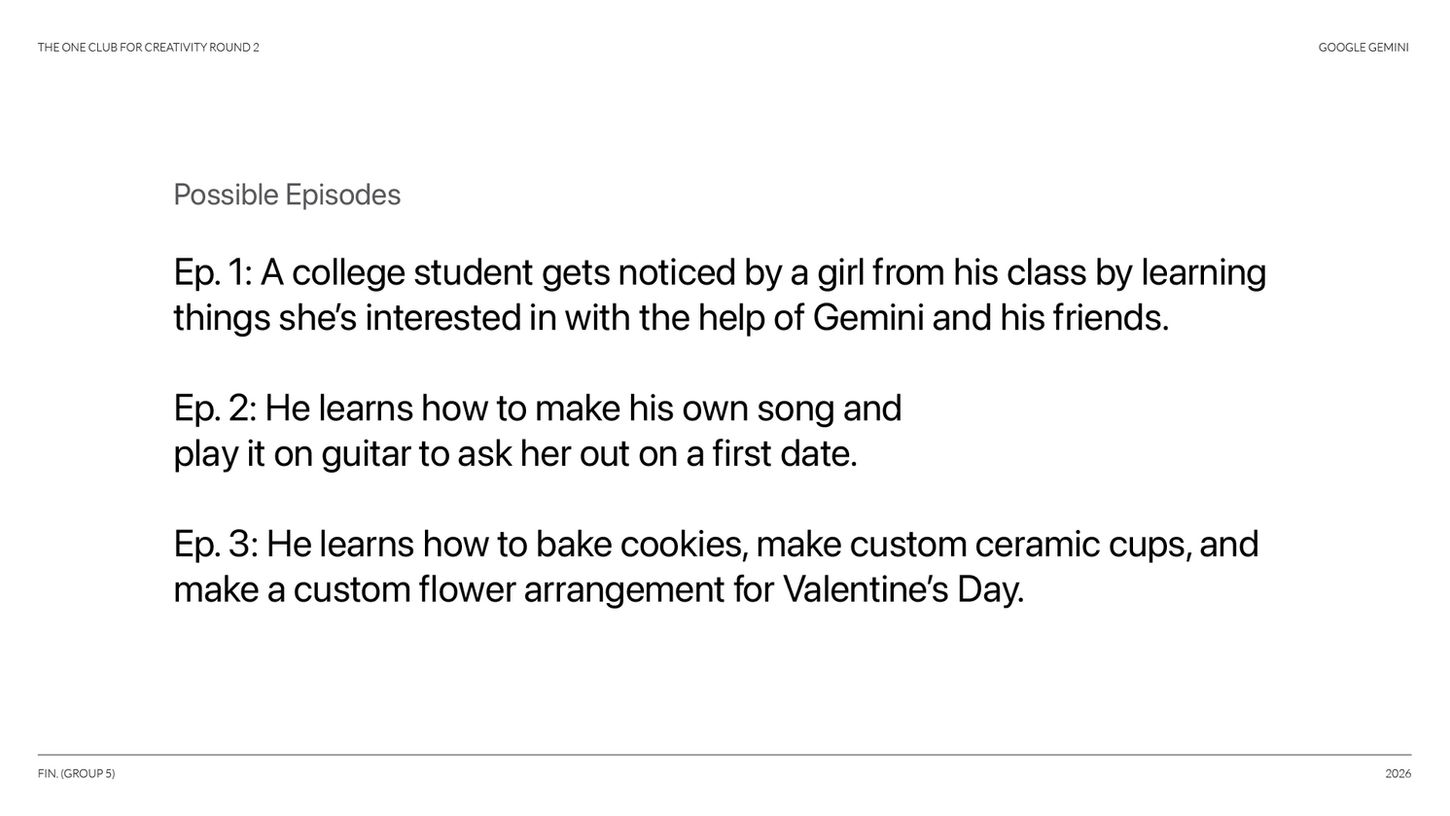1450x816 pixels.
Task: Select the 'FIN. (GROUP 5)' footer label
Action: tap(76, 773)
